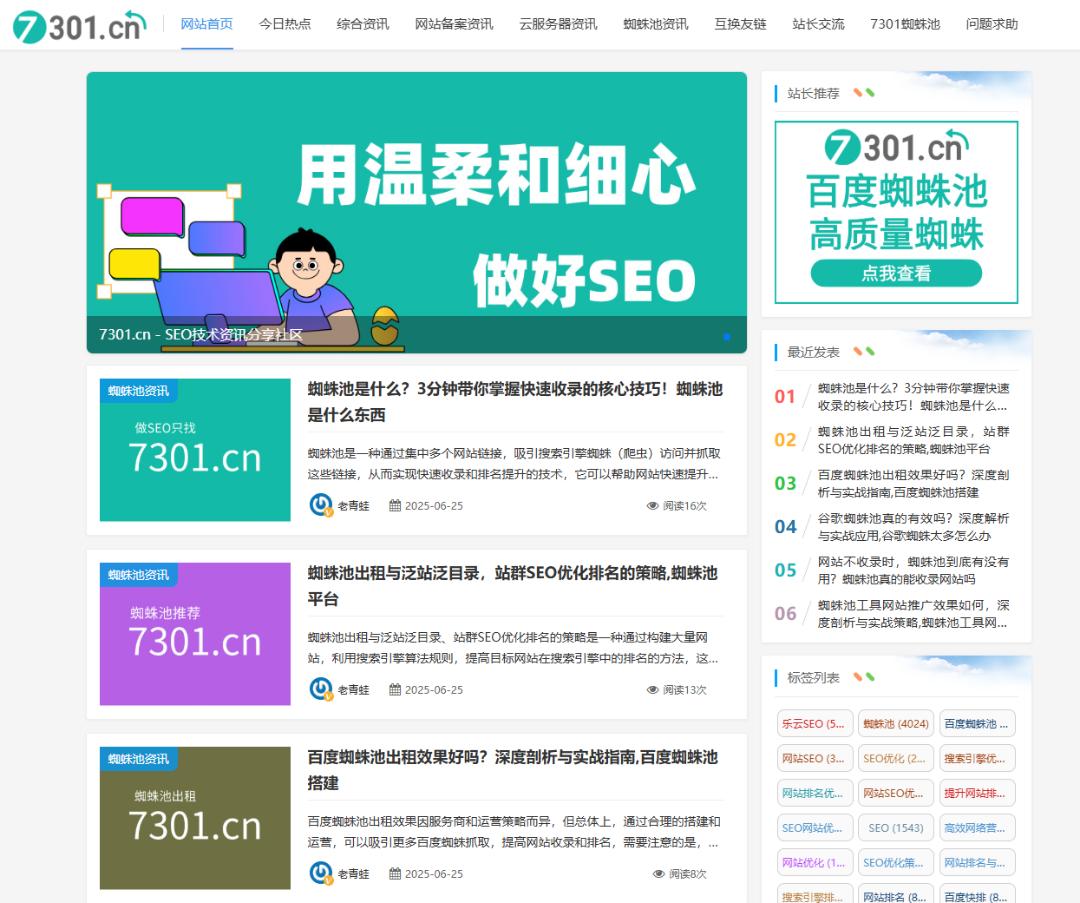Click author name 老青蛙 under 蜘蛛池出租与泛站泛目录 article

tap(353, 689)
